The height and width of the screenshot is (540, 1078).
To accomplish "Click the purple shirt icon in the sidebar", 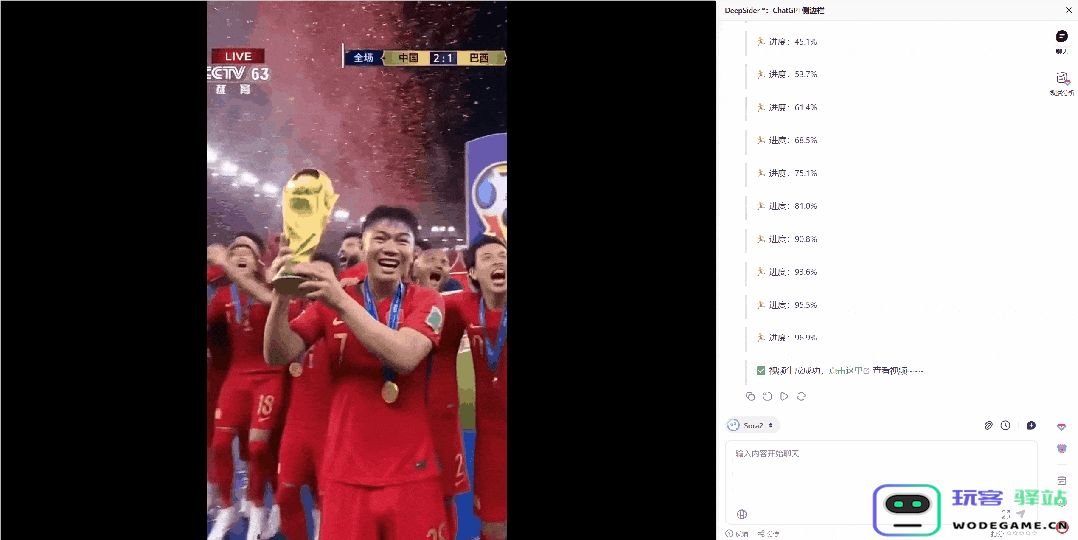I will (x=1062, y=449).
